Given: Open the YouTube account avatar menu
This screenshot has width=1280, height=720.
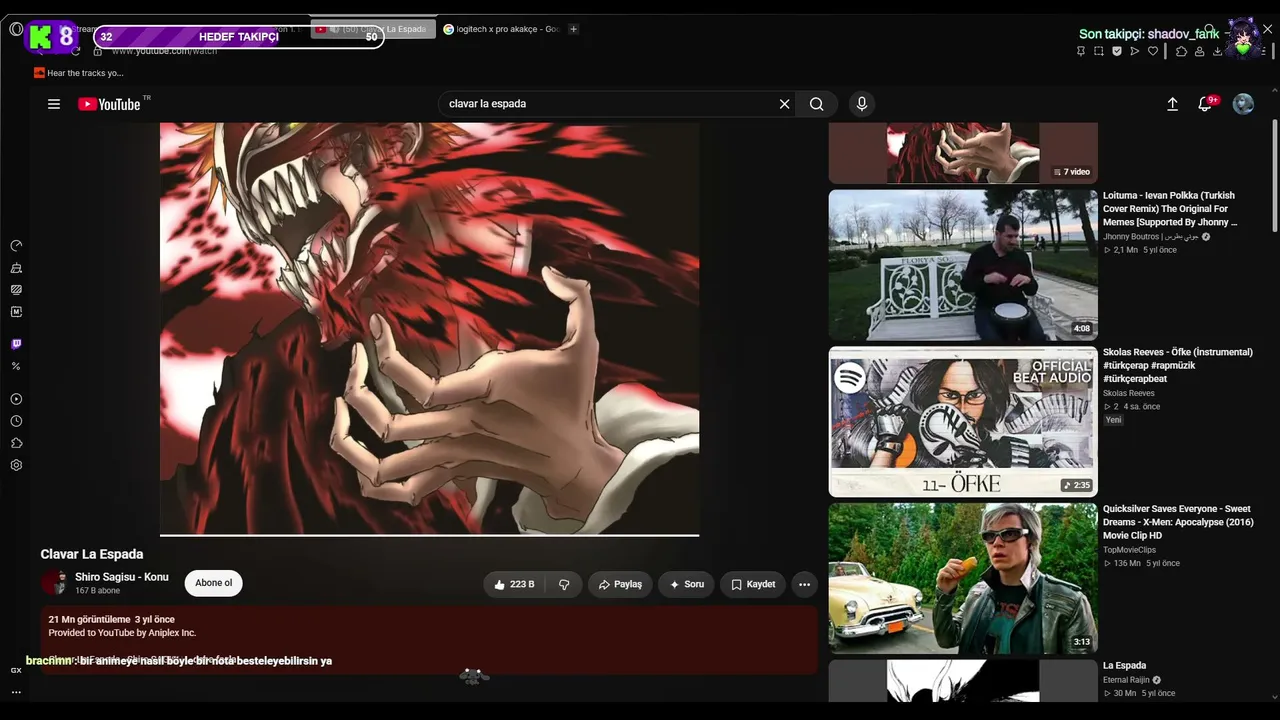Looking at the screenshot, I should pyautogui.click(x=1243, y=104).
